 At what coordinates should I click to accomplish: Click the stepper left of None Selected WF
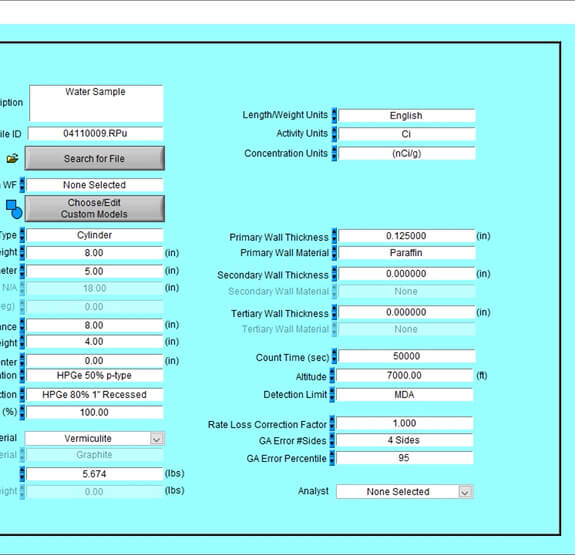(x=22, y=185)
